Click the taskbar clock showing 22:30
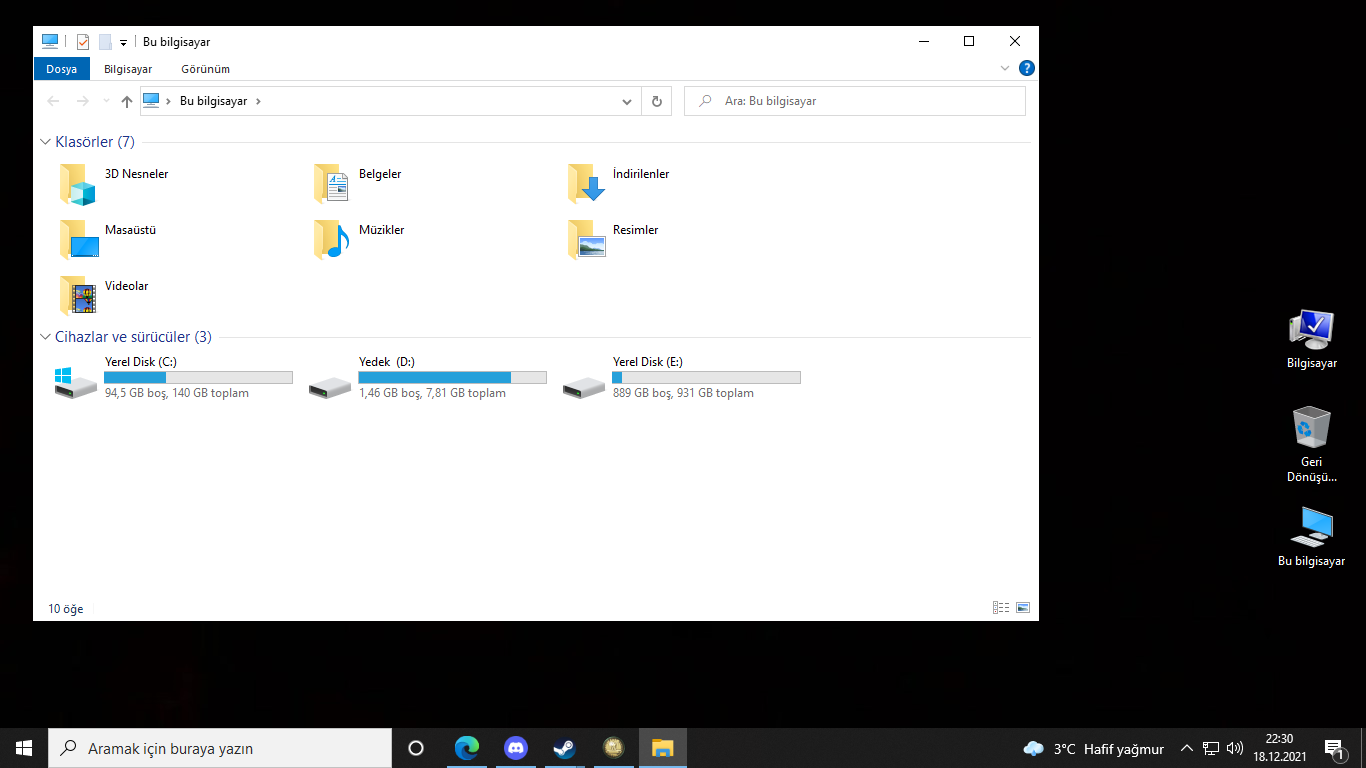 coord(1280,748)
